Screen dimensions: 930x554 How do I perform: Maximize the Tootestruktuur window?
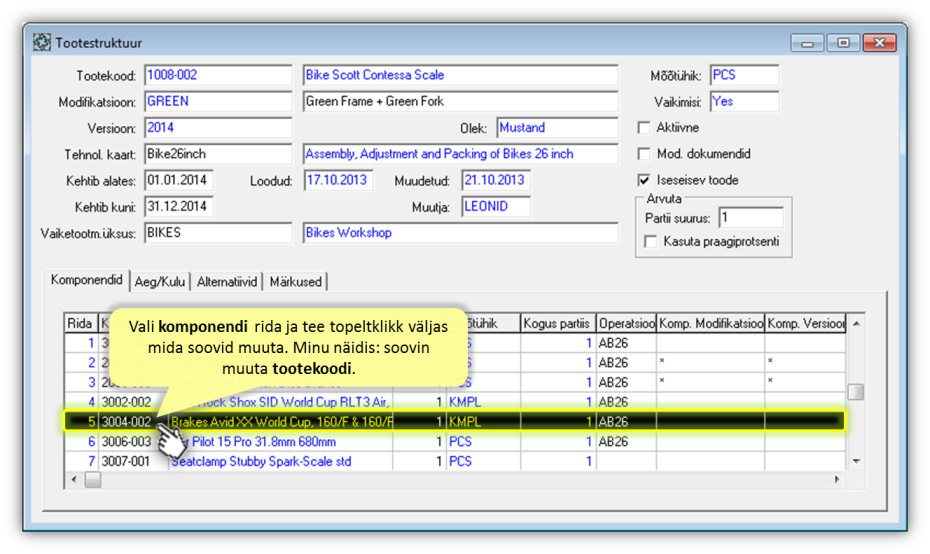coord(843,43)
